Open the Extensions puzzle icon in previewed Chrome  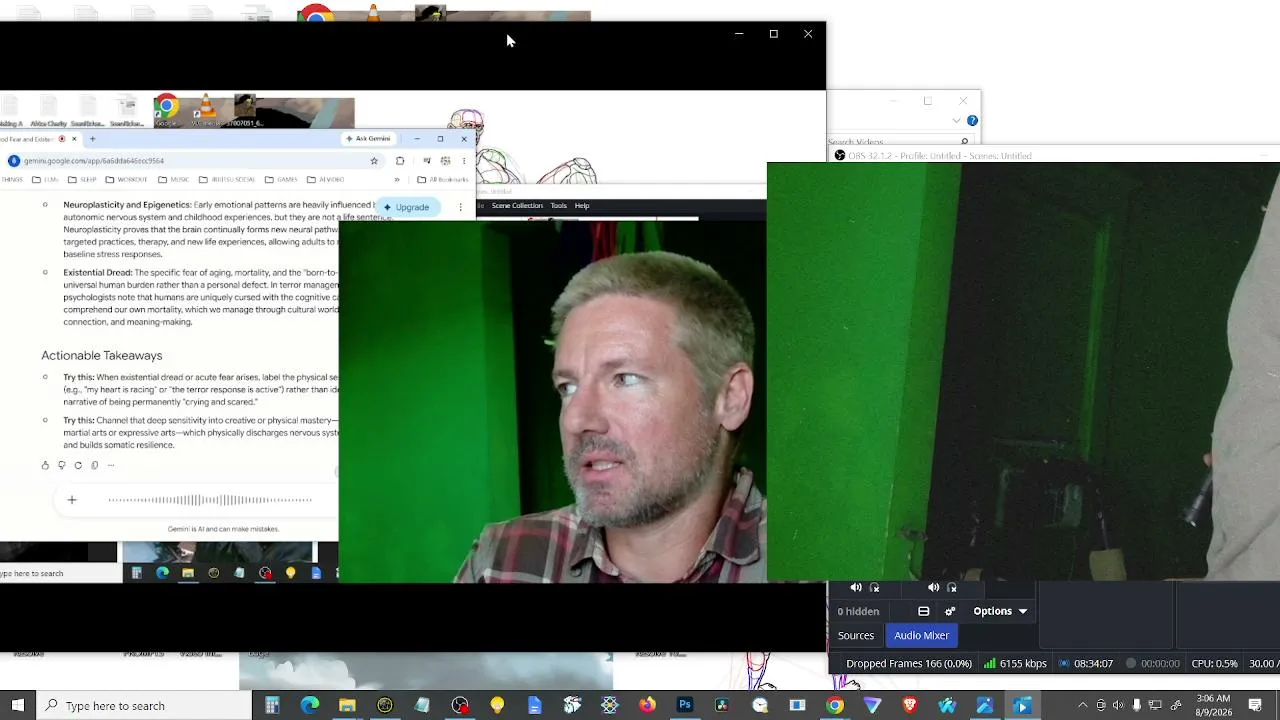pos(400,160)
